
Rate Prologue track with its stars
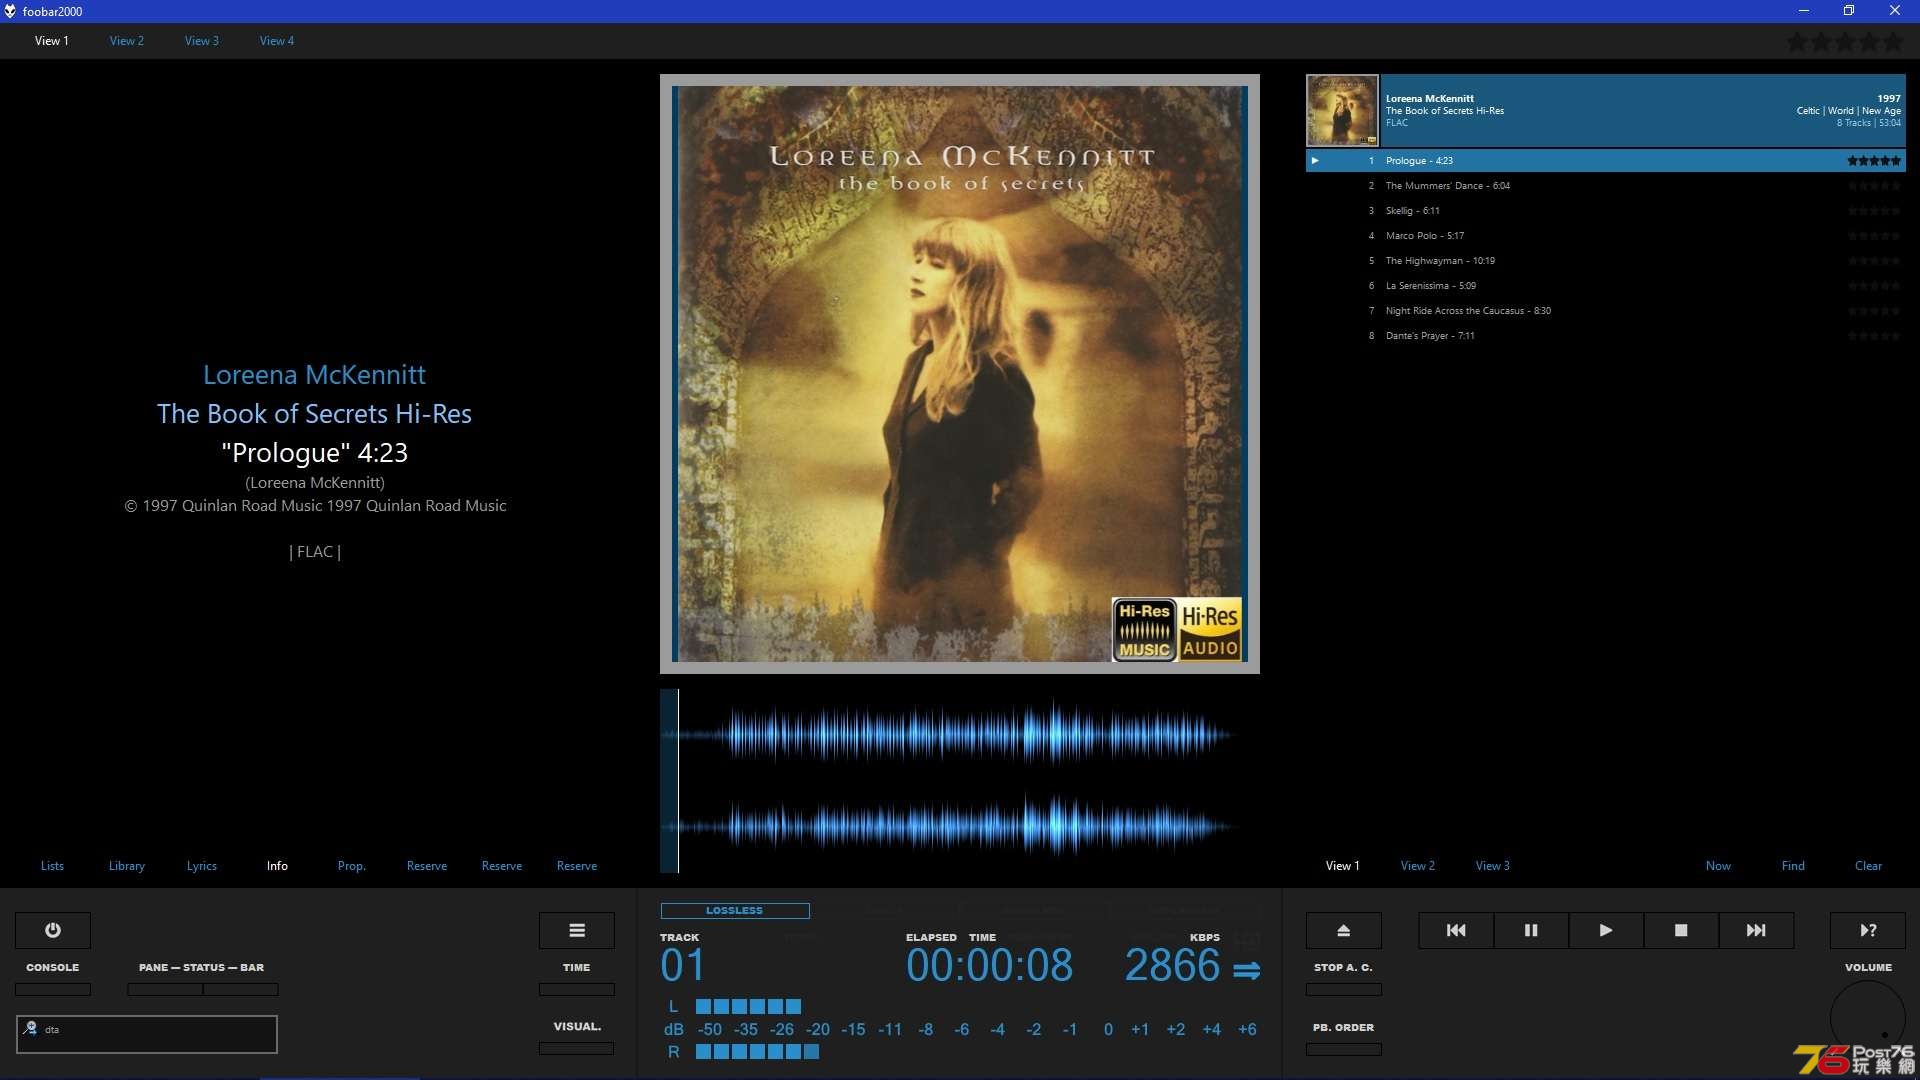(x=1874, y=161)
